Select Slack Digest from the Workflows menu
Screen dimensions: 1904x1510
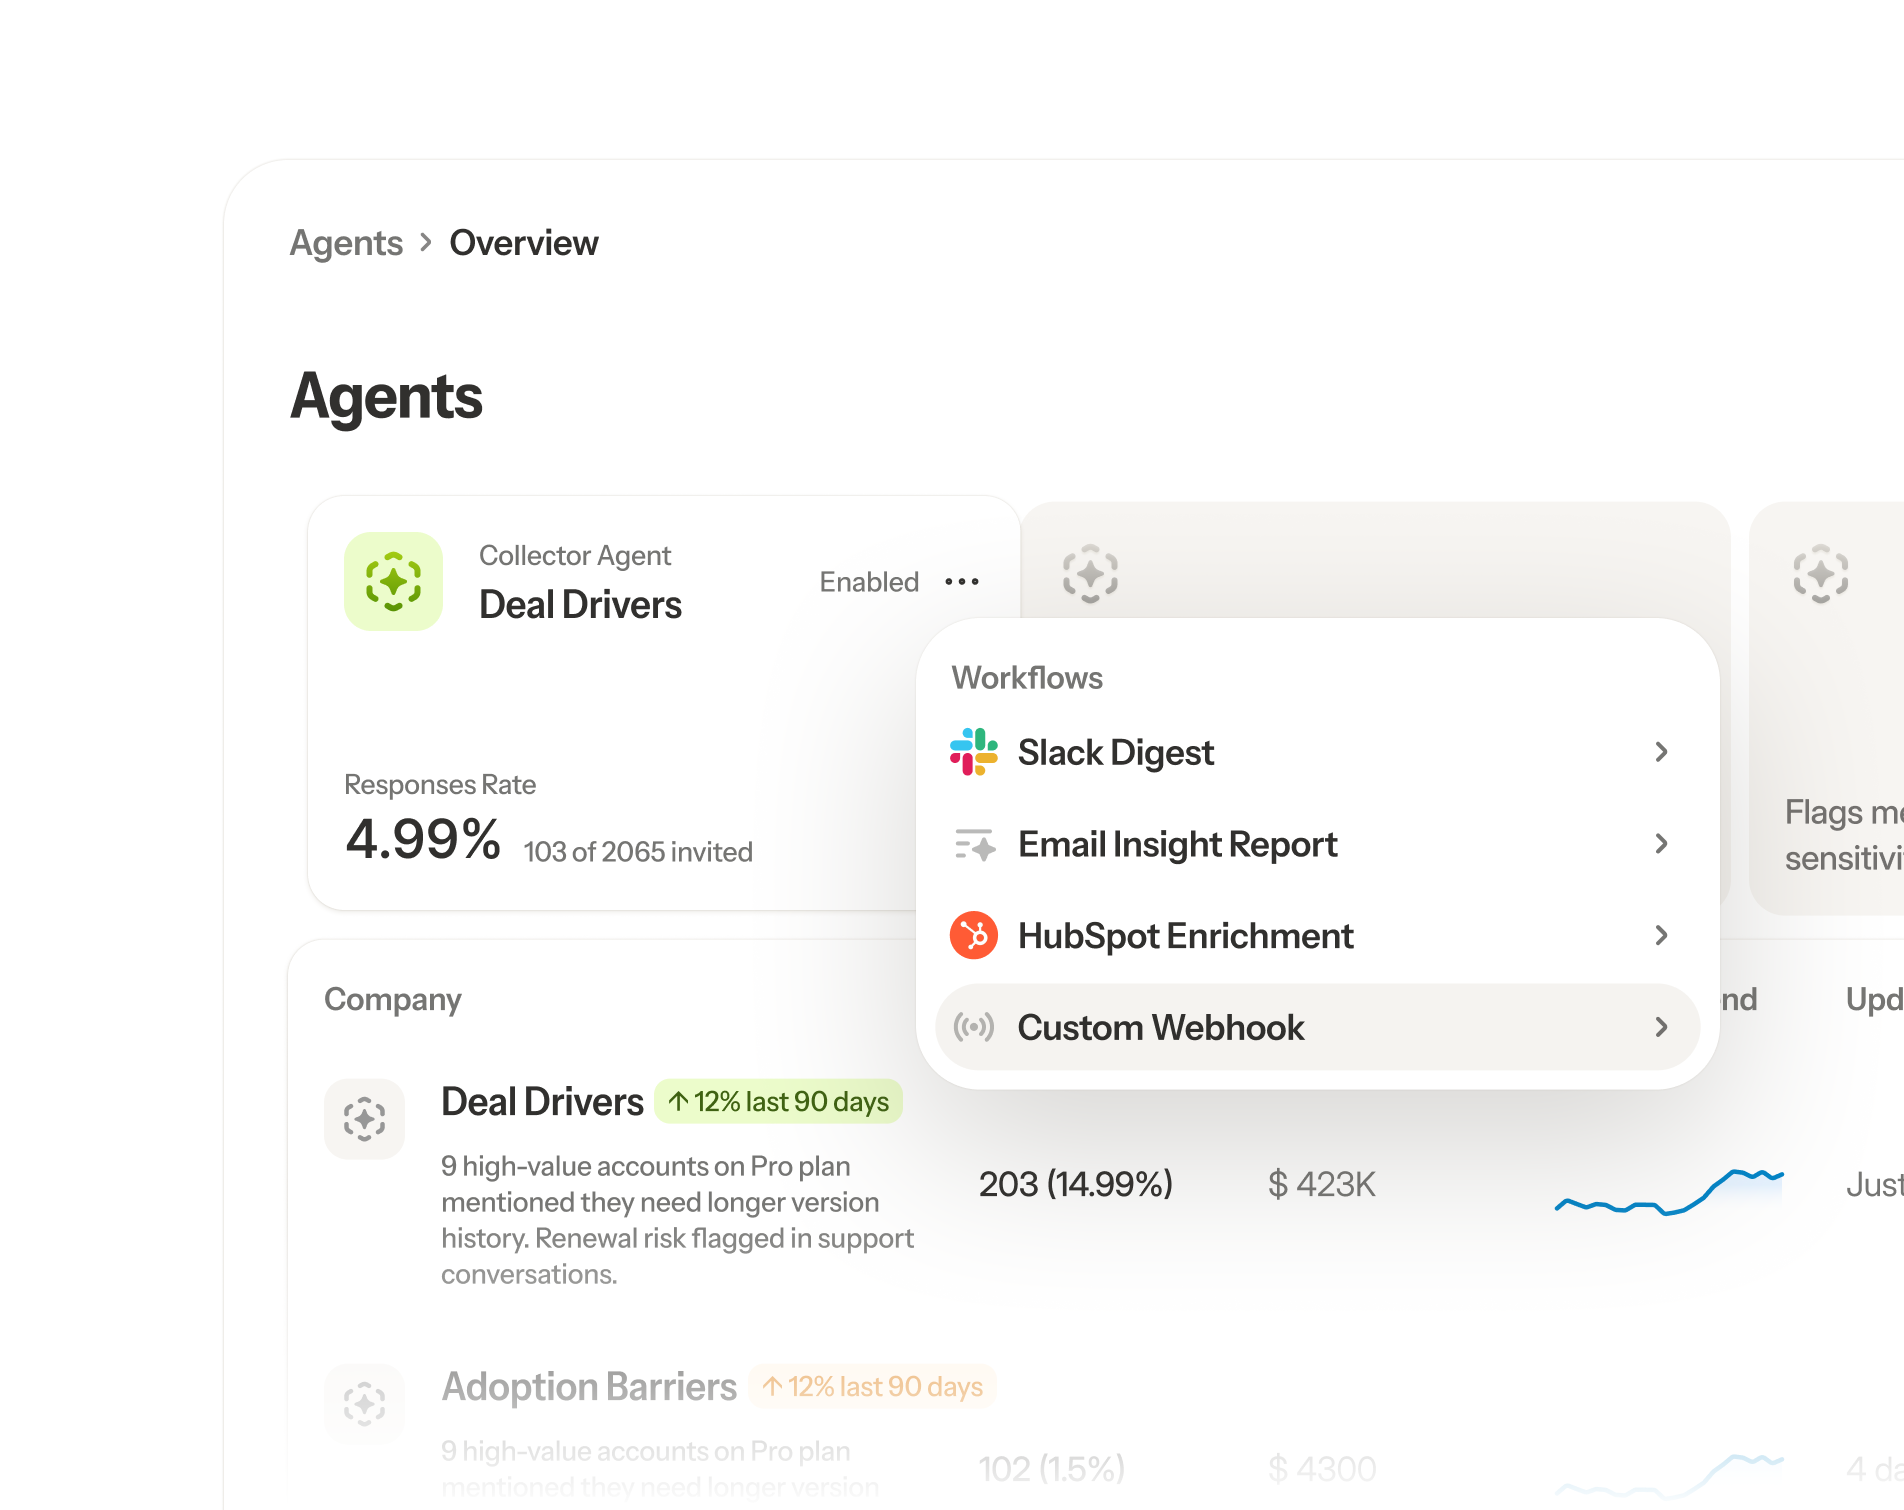click(1115, 752)
